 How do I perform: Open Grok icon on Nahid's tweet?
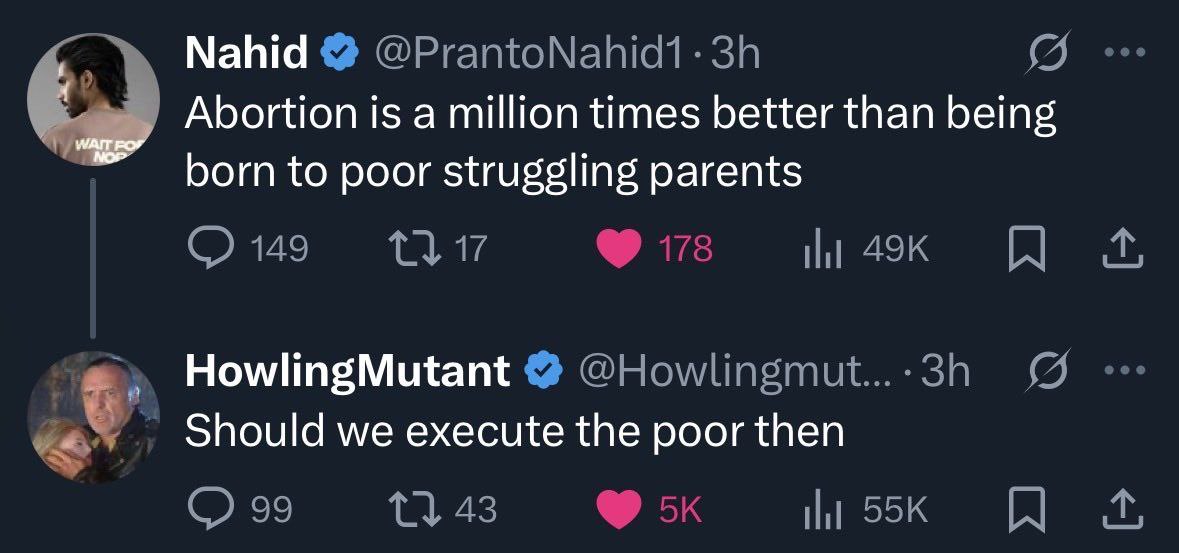point(1049,53)
